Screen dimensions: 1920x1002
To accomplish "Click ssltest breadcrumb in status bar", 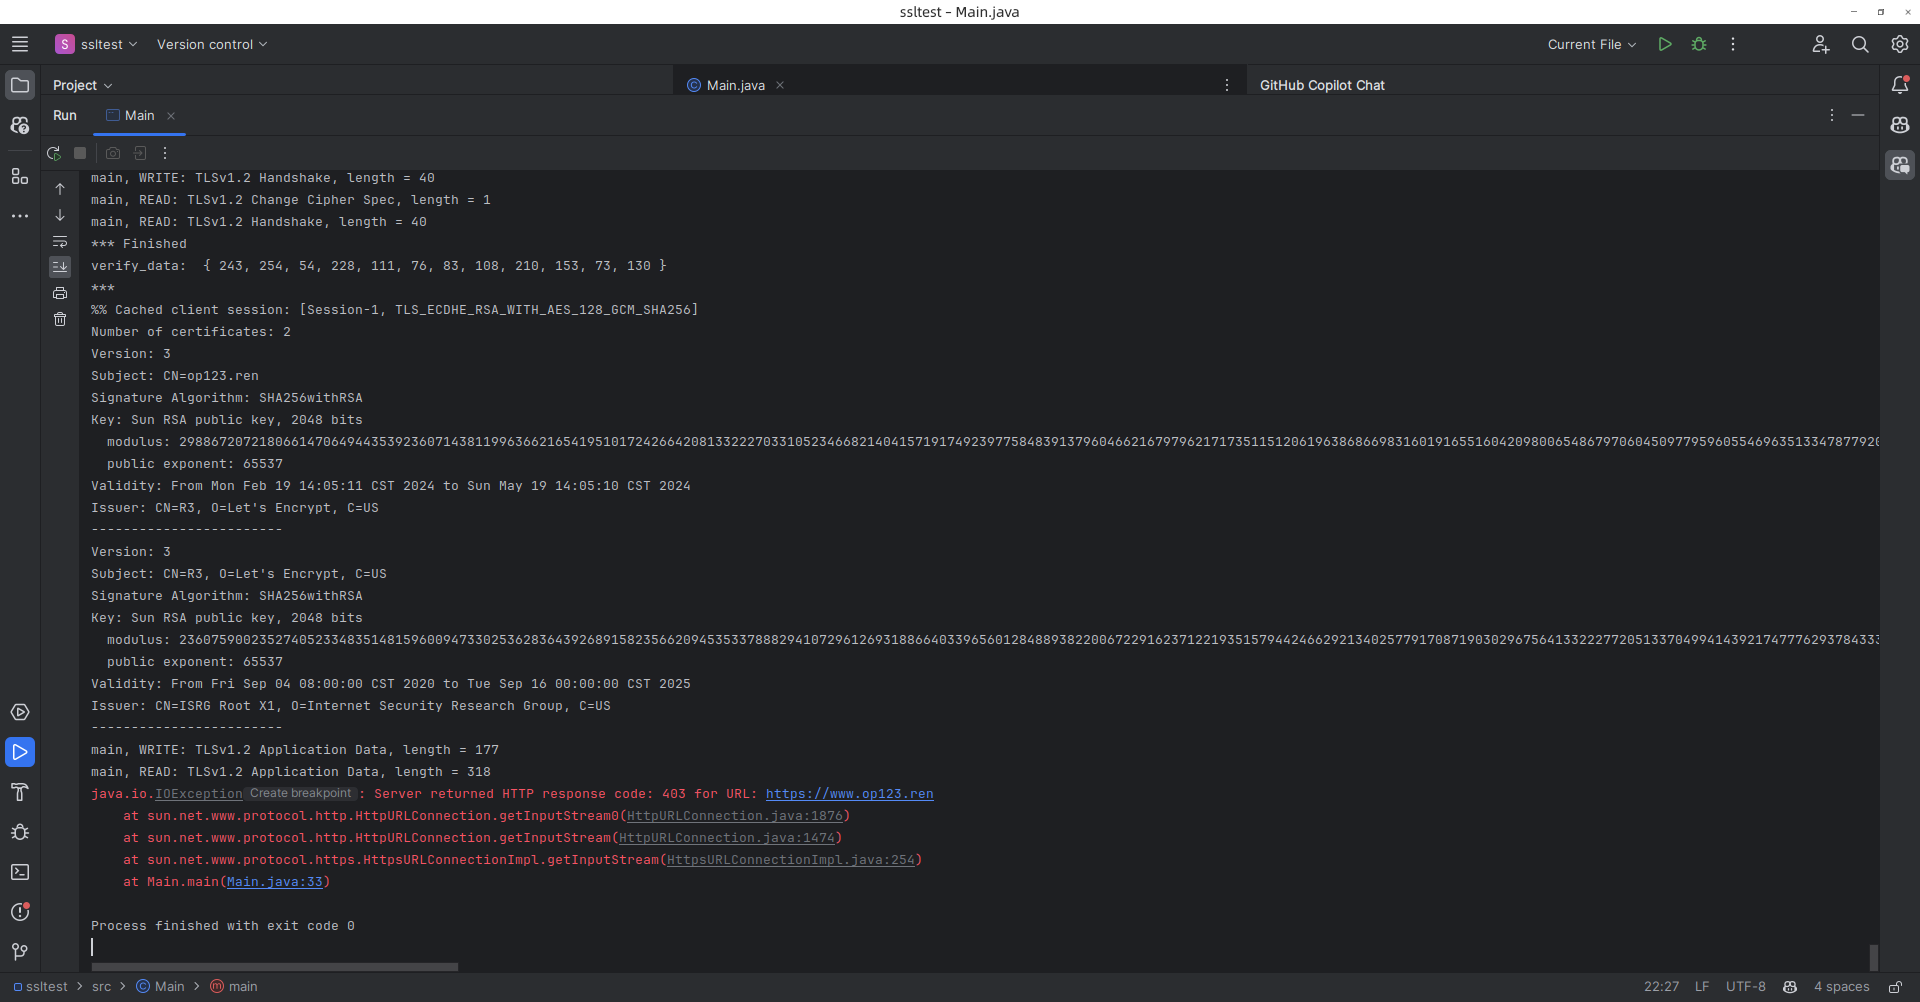I will point(41,986).
